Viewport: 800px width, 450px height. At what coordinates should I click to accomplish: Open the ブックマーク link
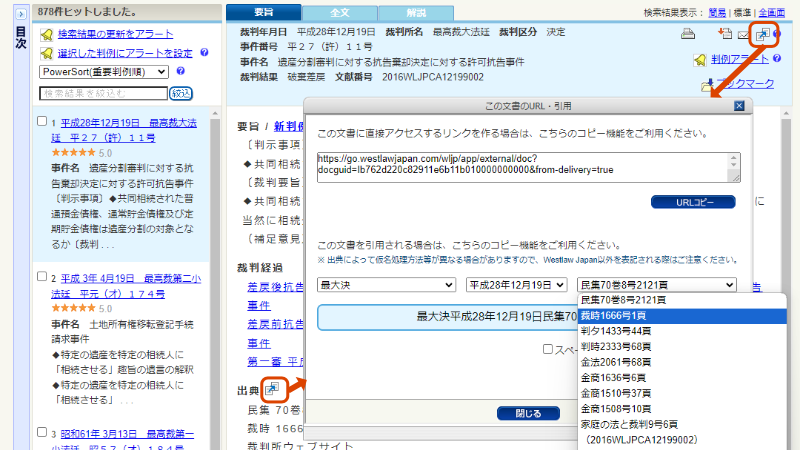(745, 84)
